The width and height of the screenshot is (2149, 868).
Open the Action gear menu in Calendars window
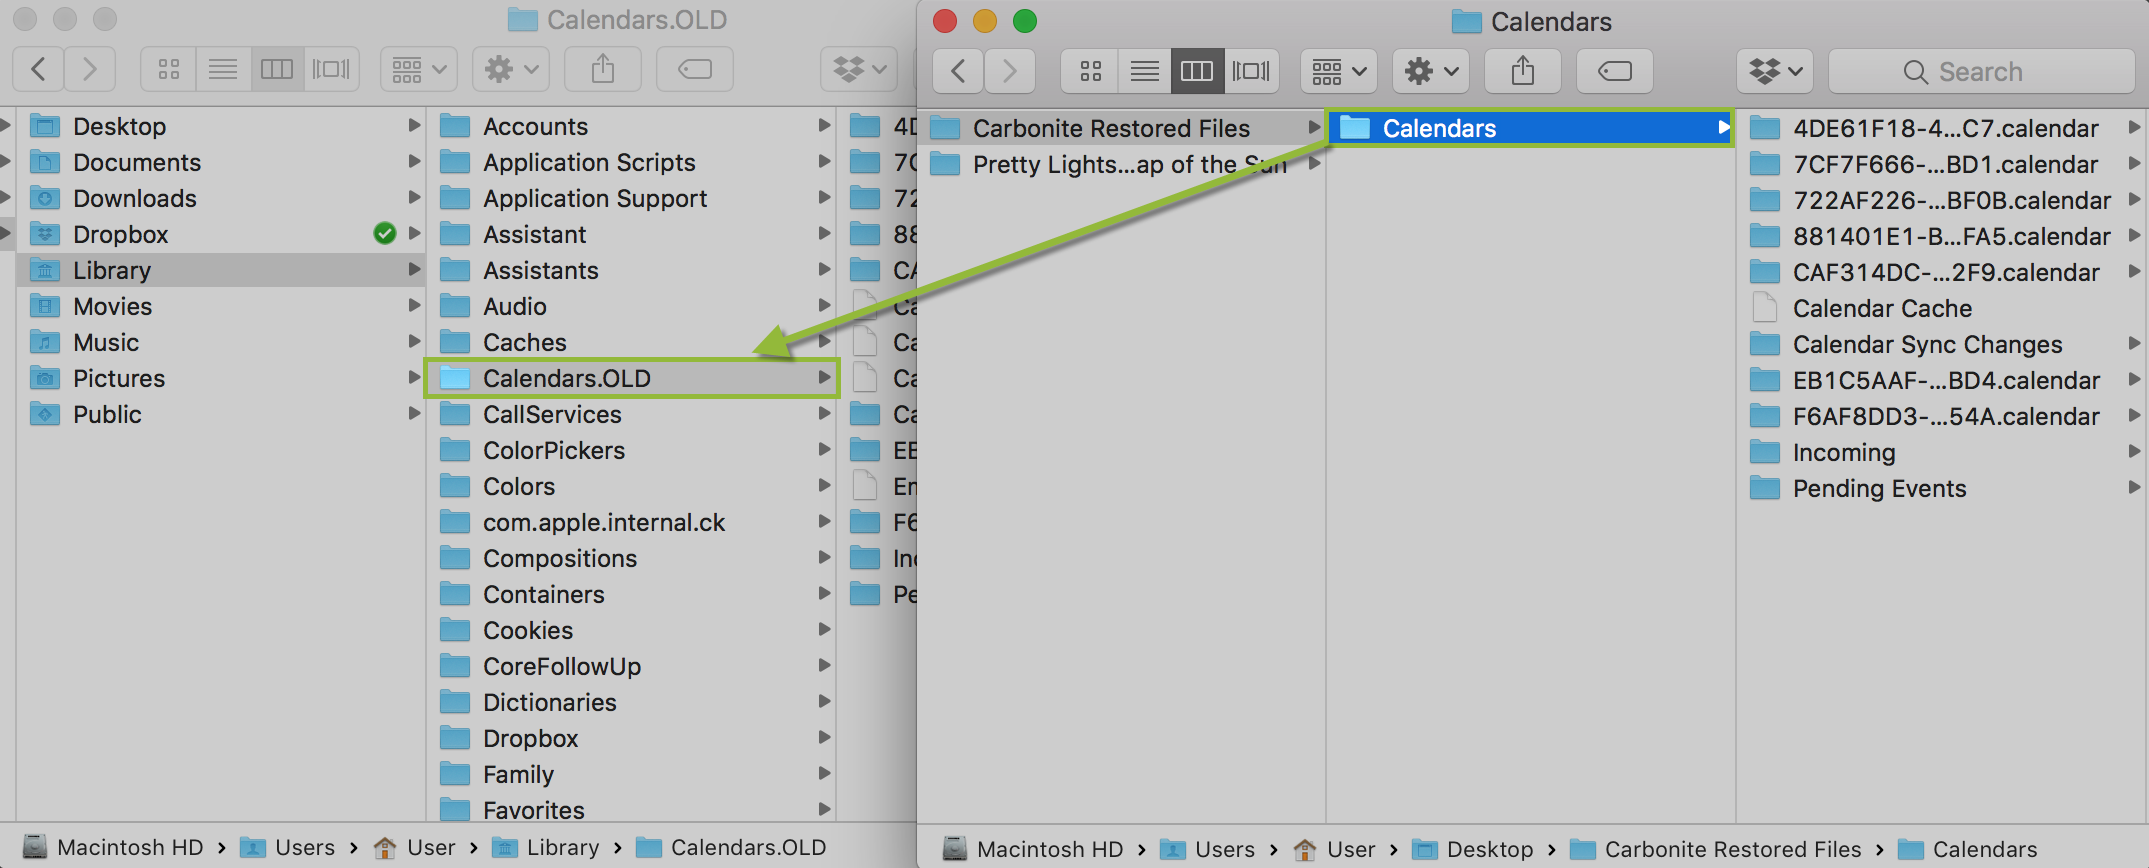pyautogui.click(x=1431, y=71)
